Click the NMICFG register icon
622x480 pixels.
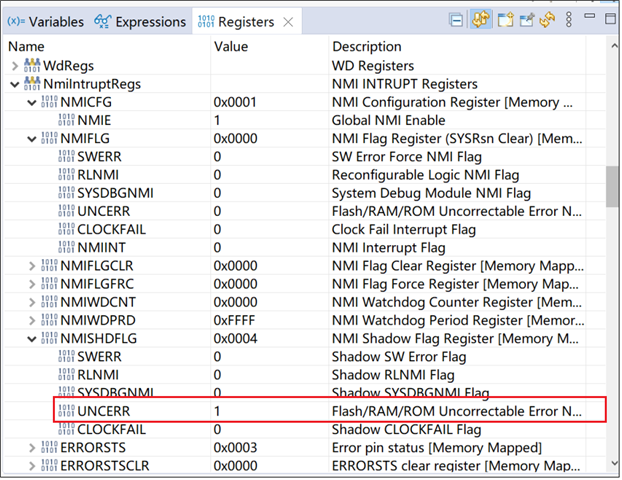(x=49, y=102)
